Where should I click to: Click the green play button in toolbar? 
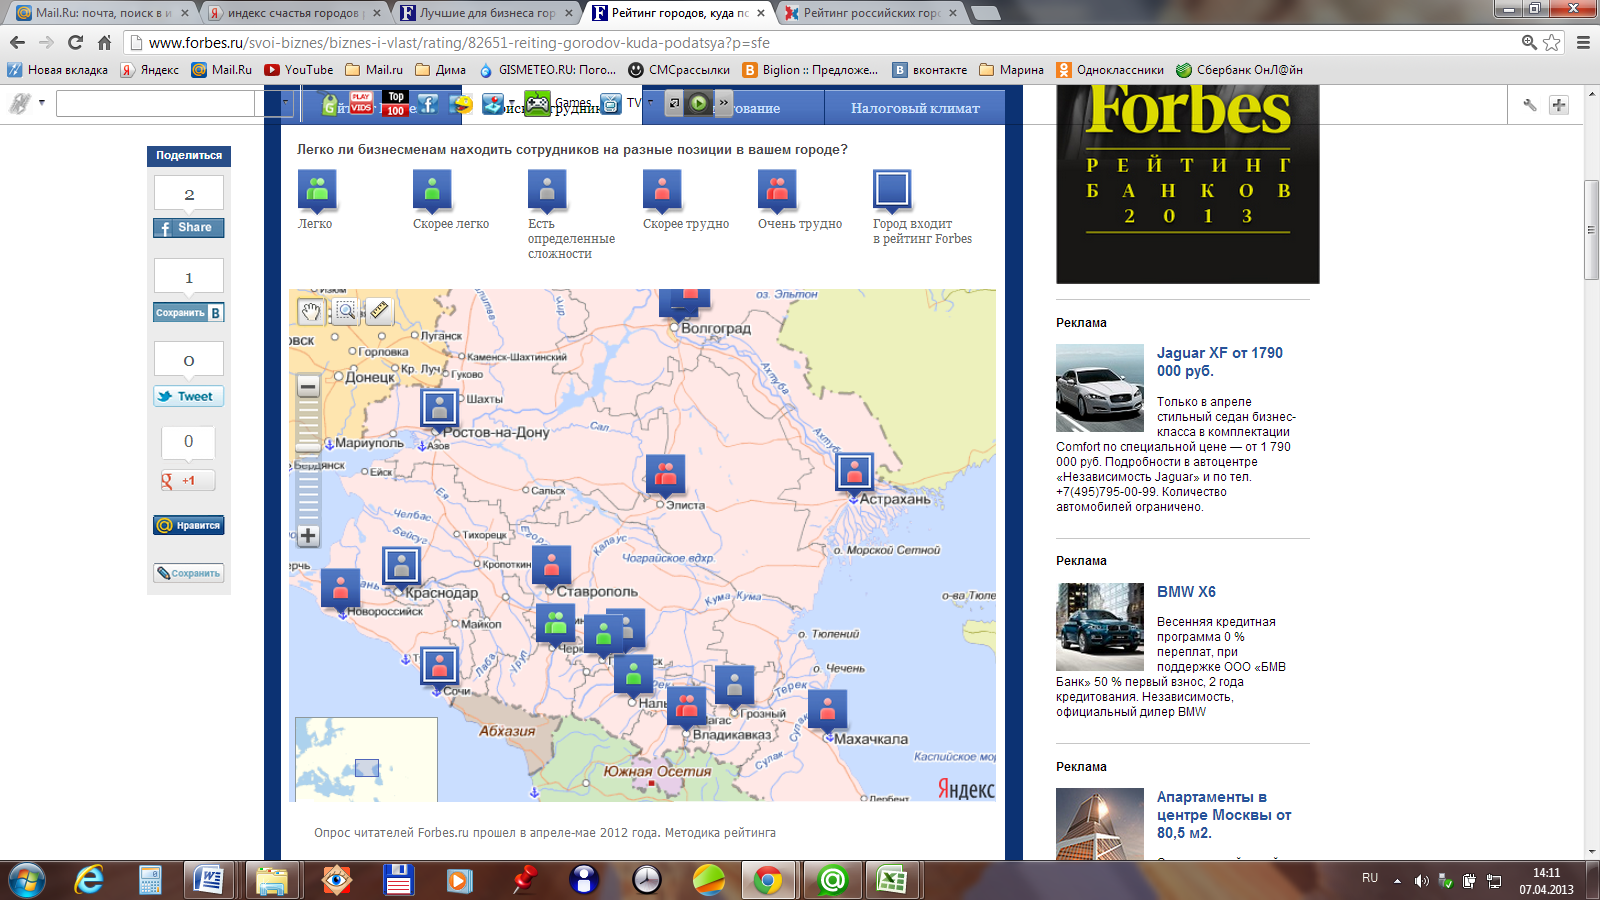[x=698, y=103]
